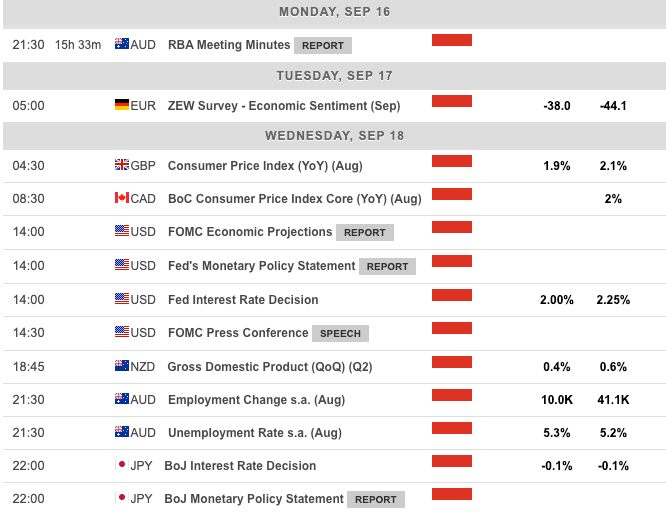Image resolution: width=666 pixels, height=514 pixels.
Task: Click the US flag beside Fed Interest Rate Decision
Action: [x=122, y=300]
